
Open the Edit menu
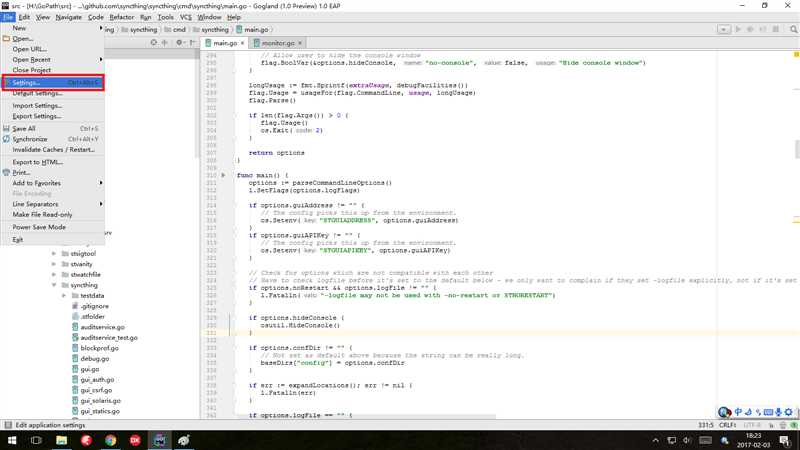pyautogui.click(x=24, y=17)
